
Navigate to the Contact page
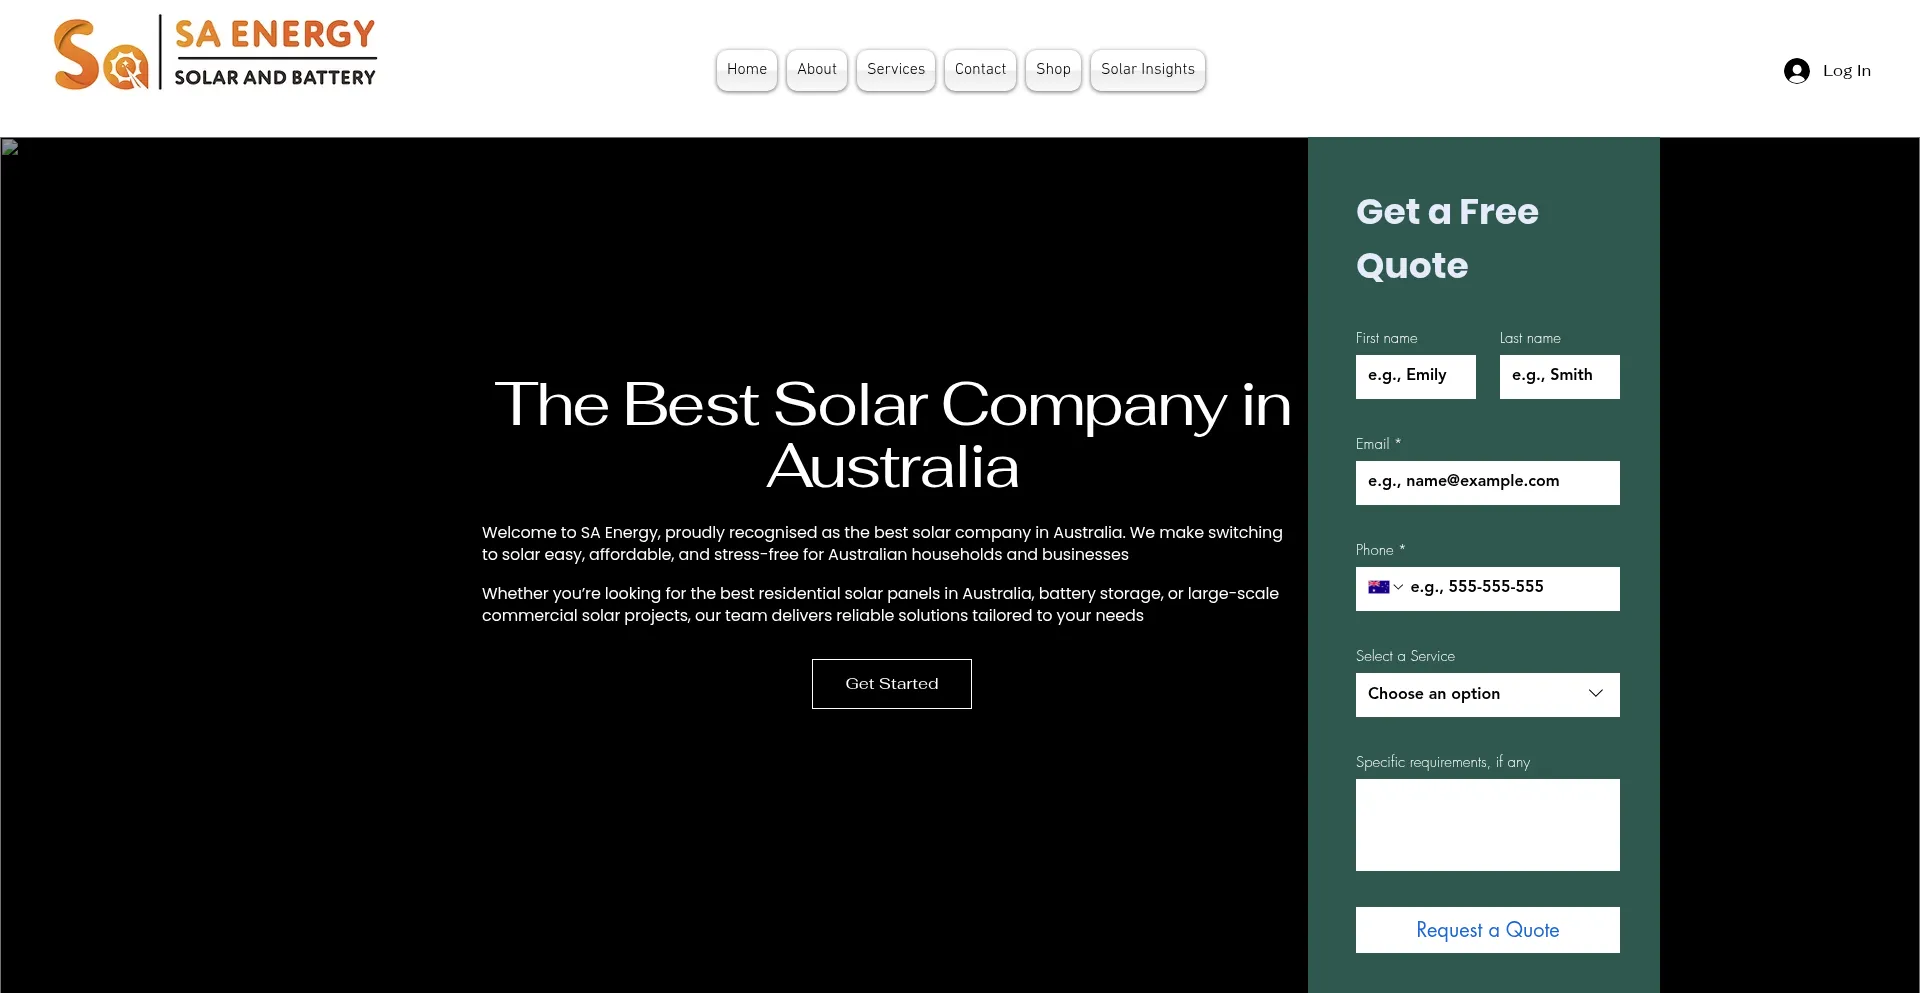(980, 70)
